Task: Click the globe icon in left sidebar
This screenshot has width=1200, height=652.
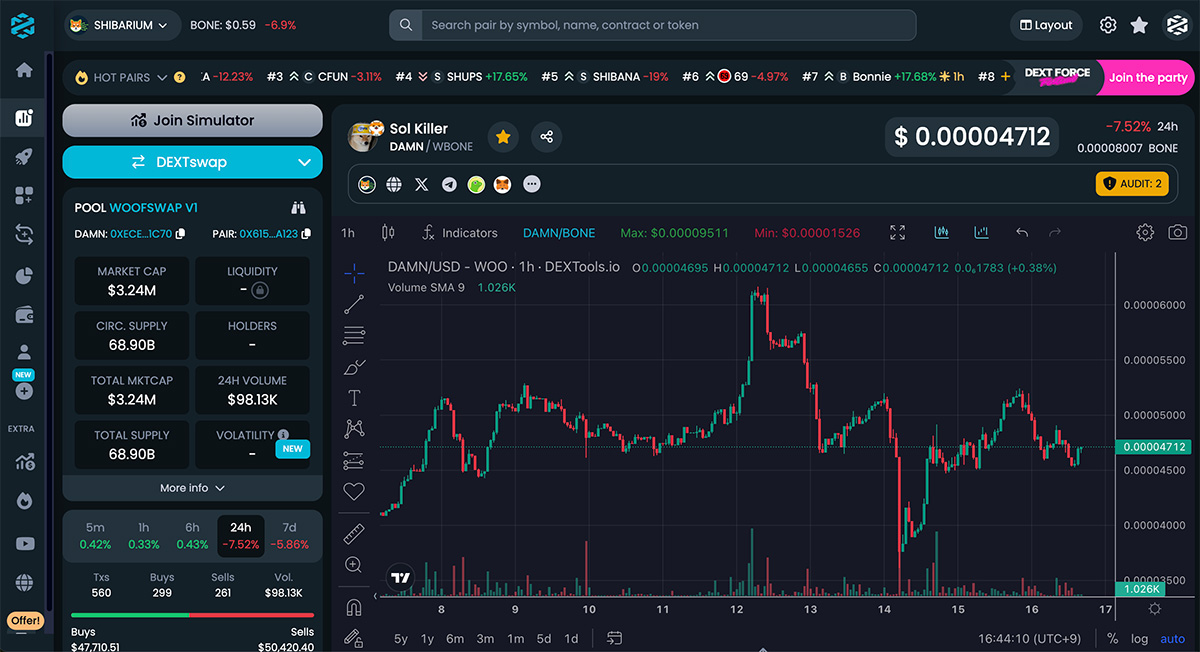Action: [x=24, y=583]
